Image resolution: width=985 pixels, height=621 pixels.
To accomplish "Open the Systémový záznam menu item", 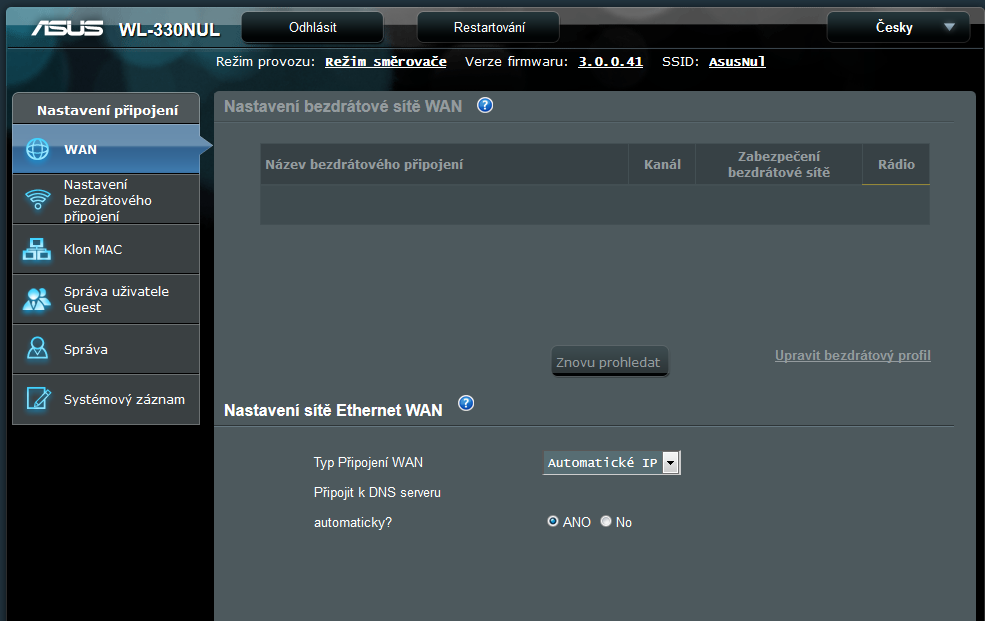I will tap(124, 399).
